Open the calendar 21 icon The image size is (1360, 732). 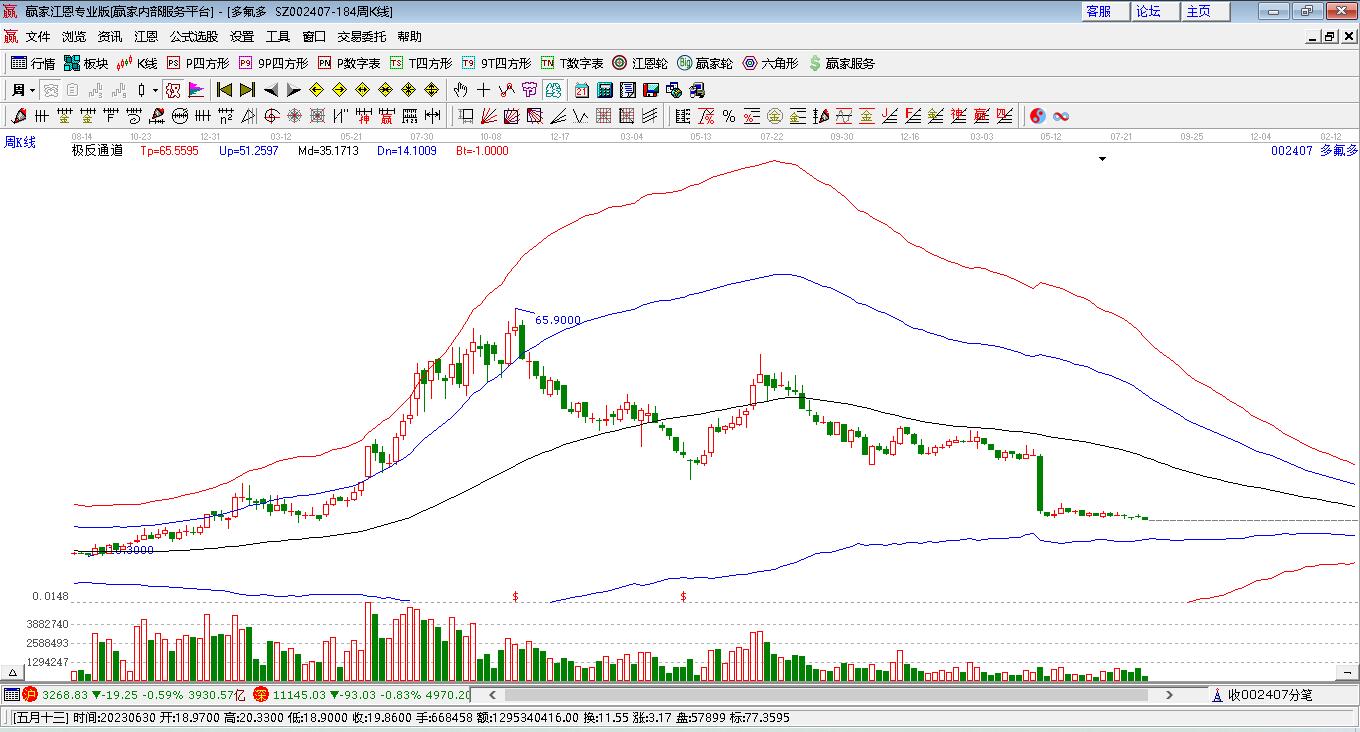pos(582,90)
